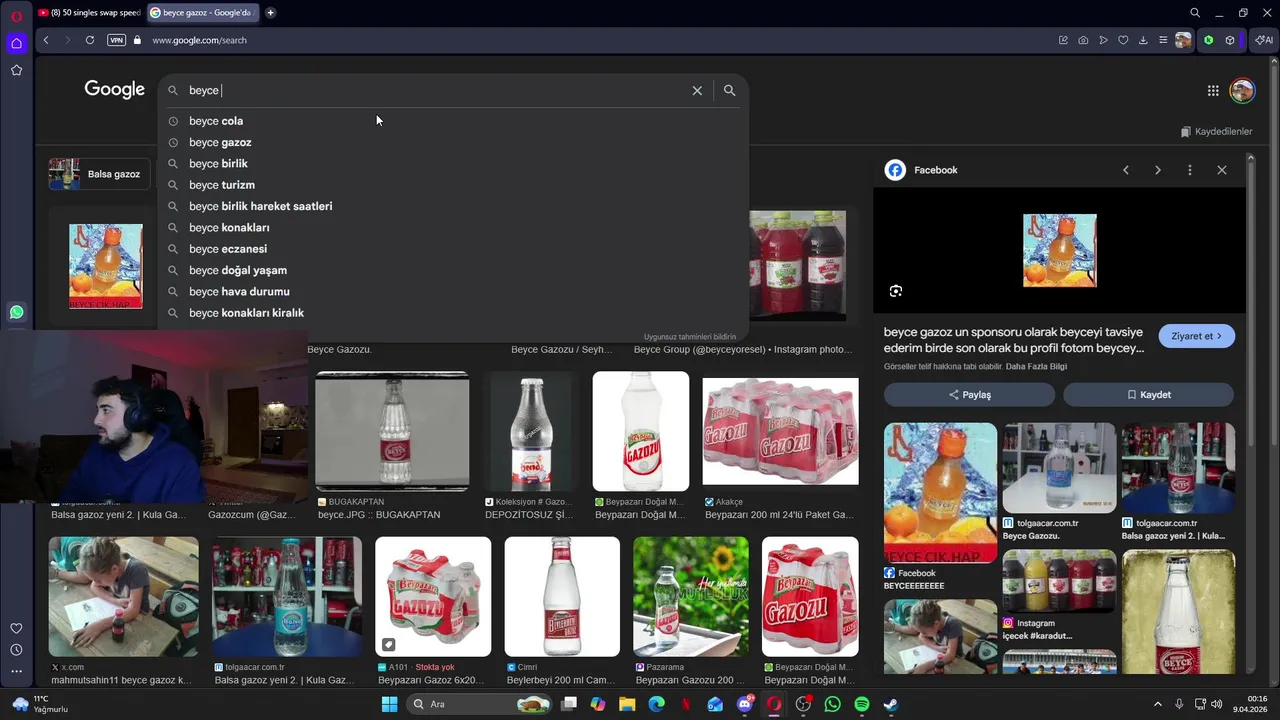The width and height of the screenshot is (1280, 720).
Task: Open Opera toolbar profile avatar
Action: (1184, 40)
